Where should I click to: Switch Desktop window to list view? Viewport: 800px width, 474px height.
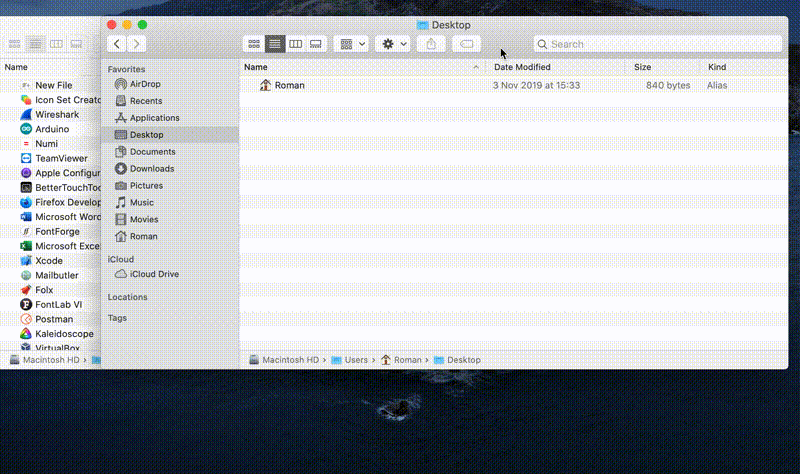tap(274, 44)
